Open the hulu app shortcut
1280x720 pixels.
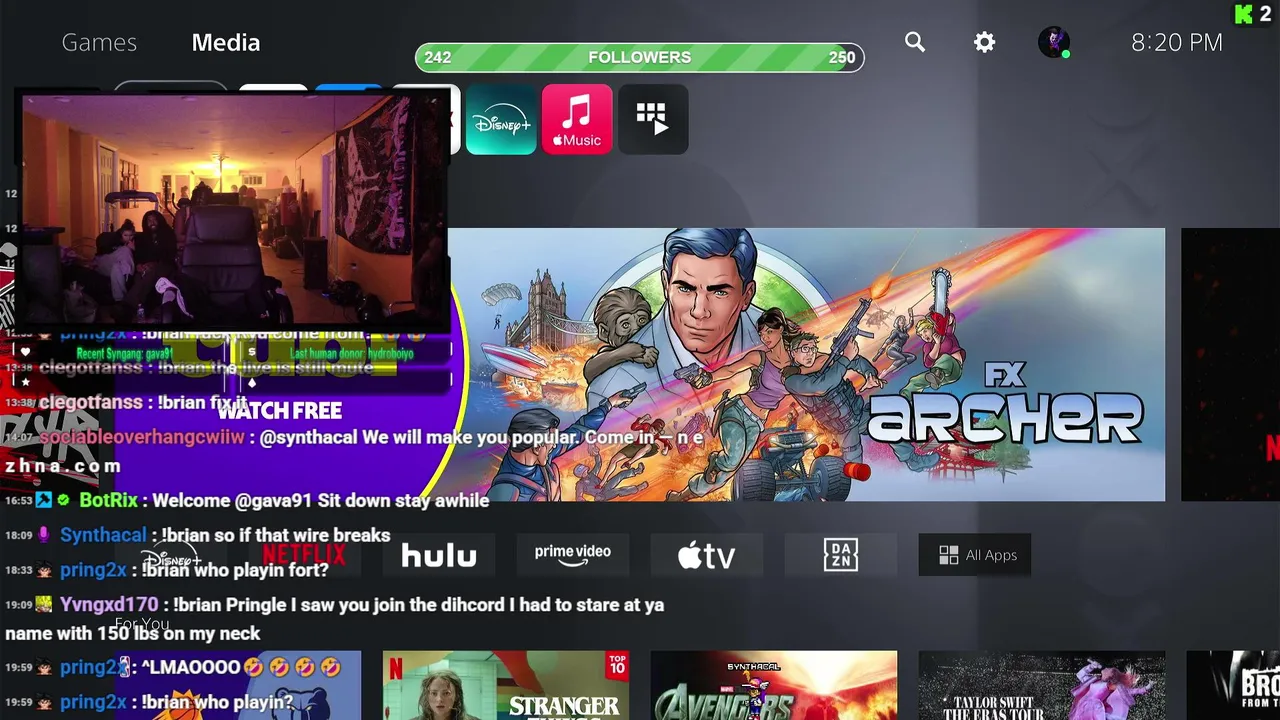click(x=439, y=555)
